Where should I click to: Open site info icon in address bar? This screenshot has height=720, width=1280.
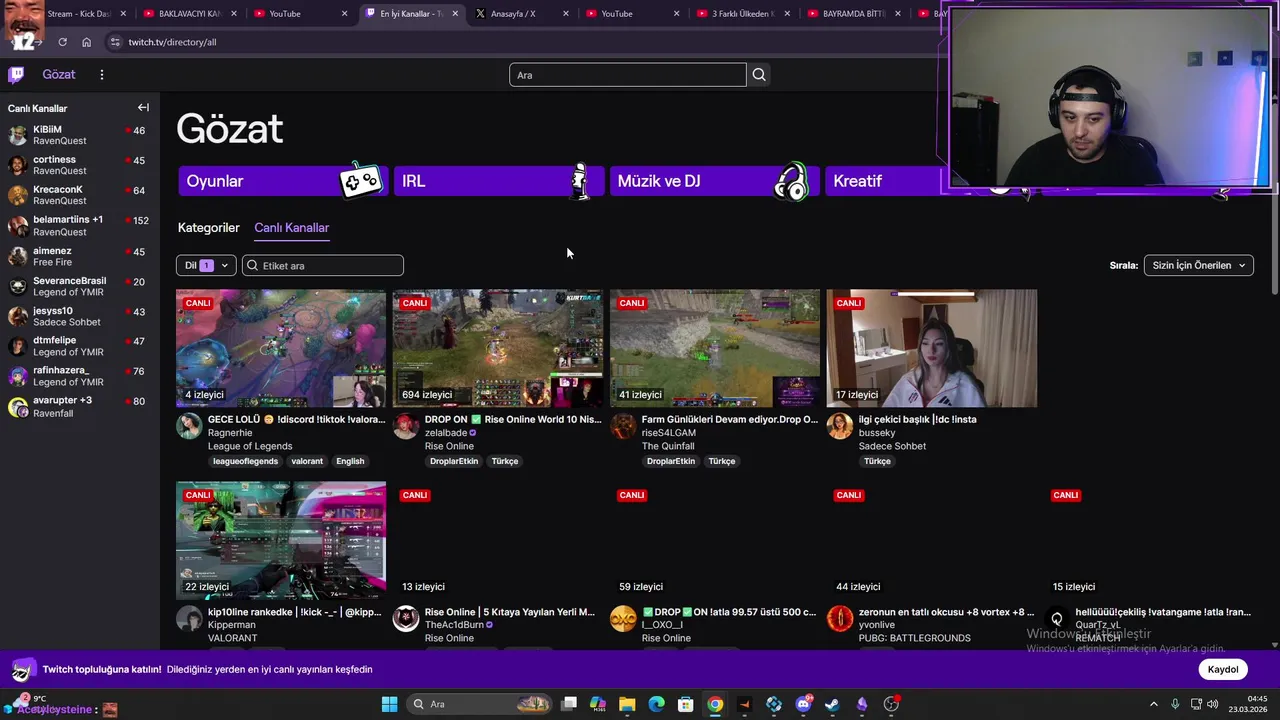115,42
